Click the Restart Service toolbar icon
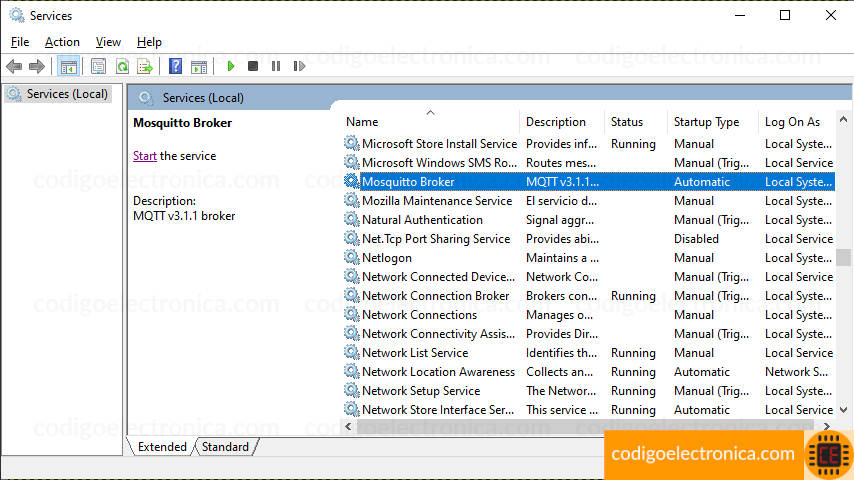Image resolution: width=854 pixels, height=480 pixels. [x=299, y=66]
